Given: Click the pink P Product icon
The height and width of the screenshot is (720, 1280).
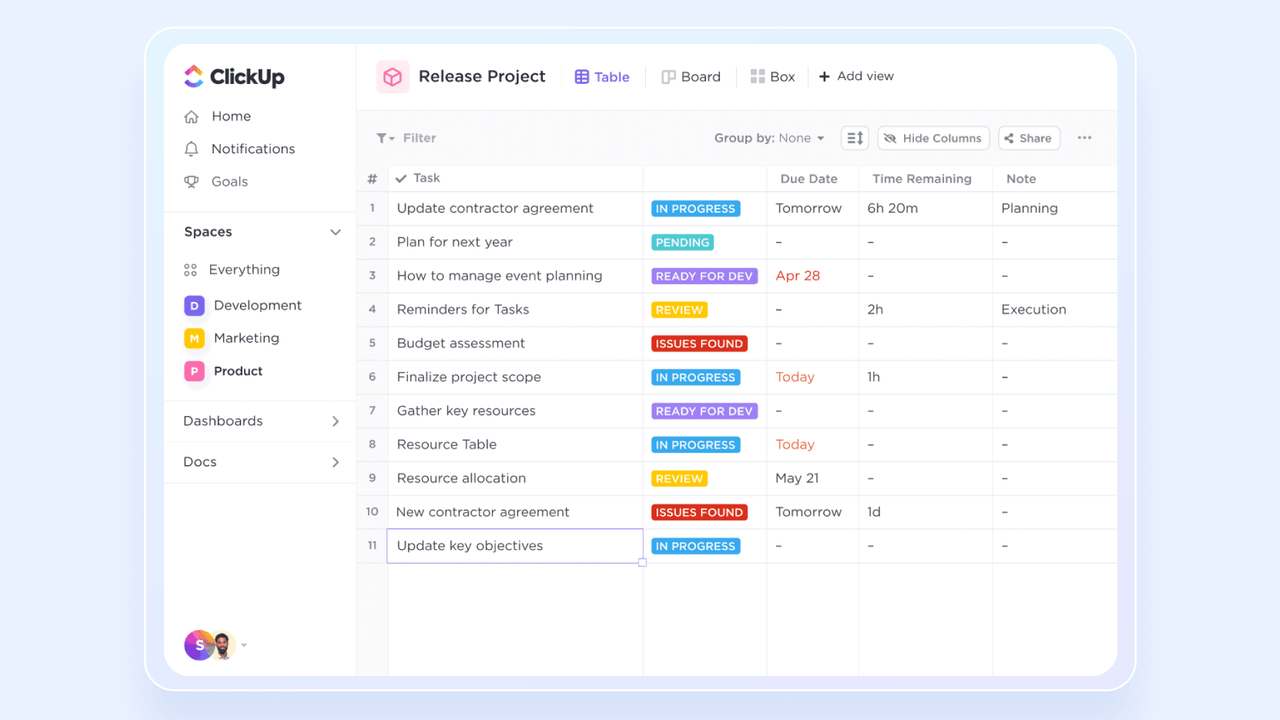Looking at the screenshot, I should click(194, 371).
